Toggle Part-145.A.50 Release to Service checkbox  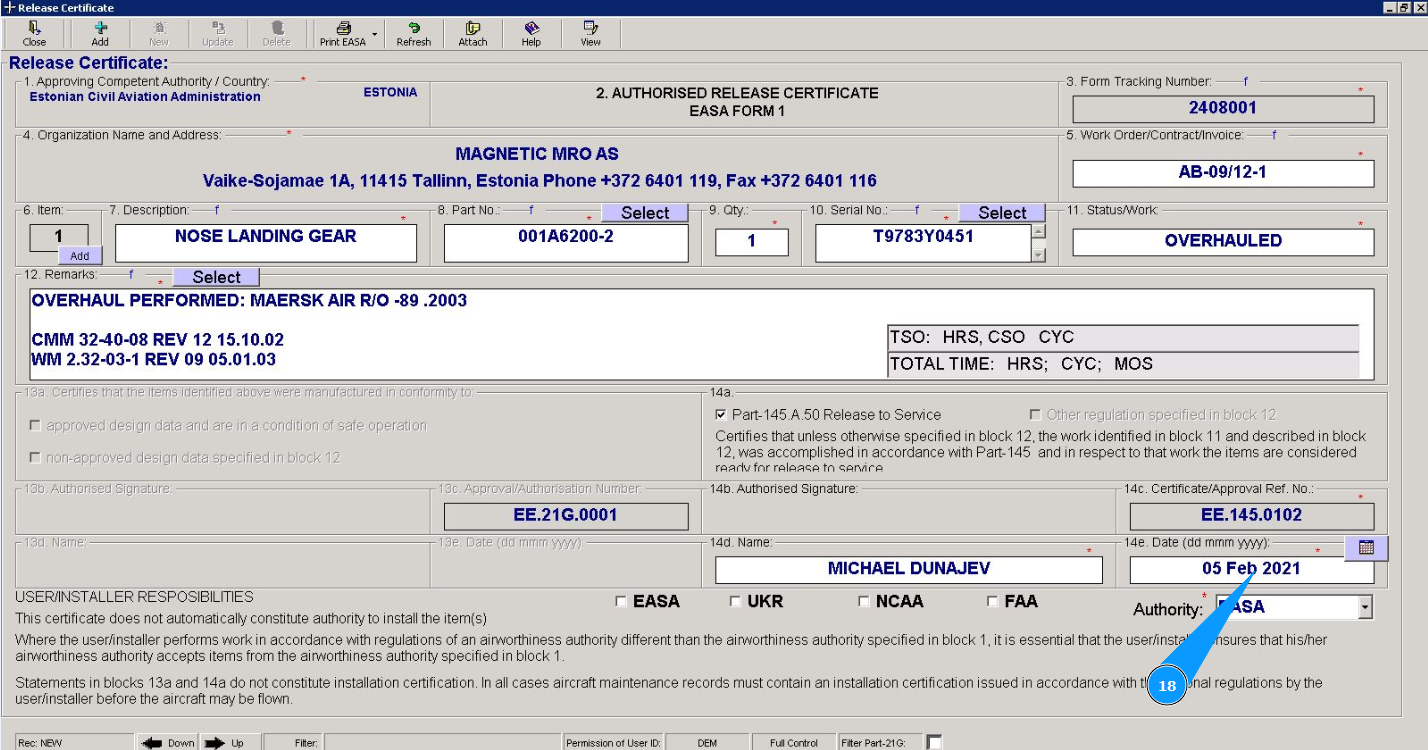click(722, 414)
